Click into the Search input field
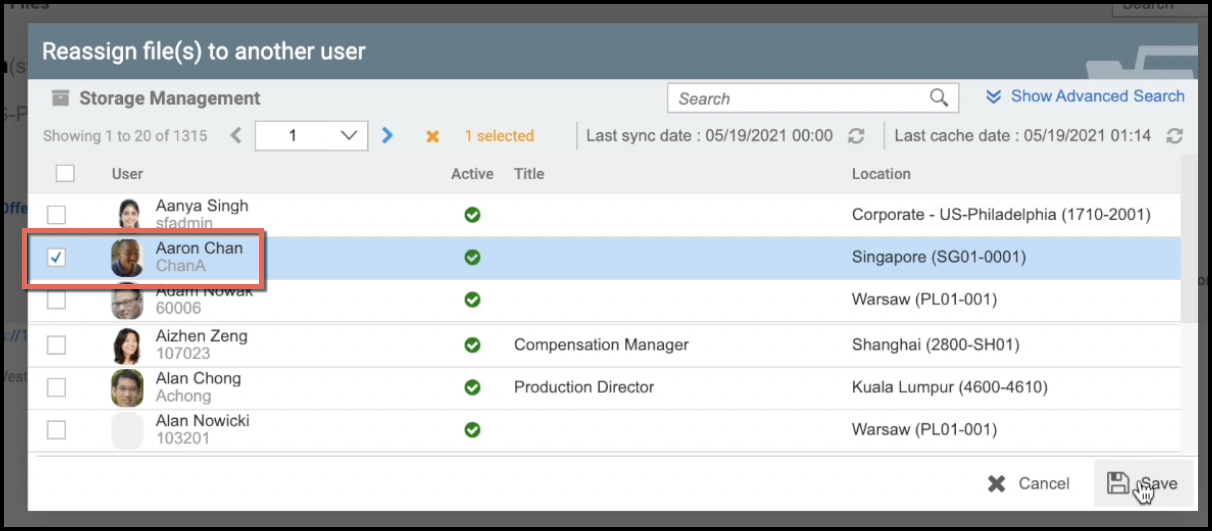 pos(797,98)
